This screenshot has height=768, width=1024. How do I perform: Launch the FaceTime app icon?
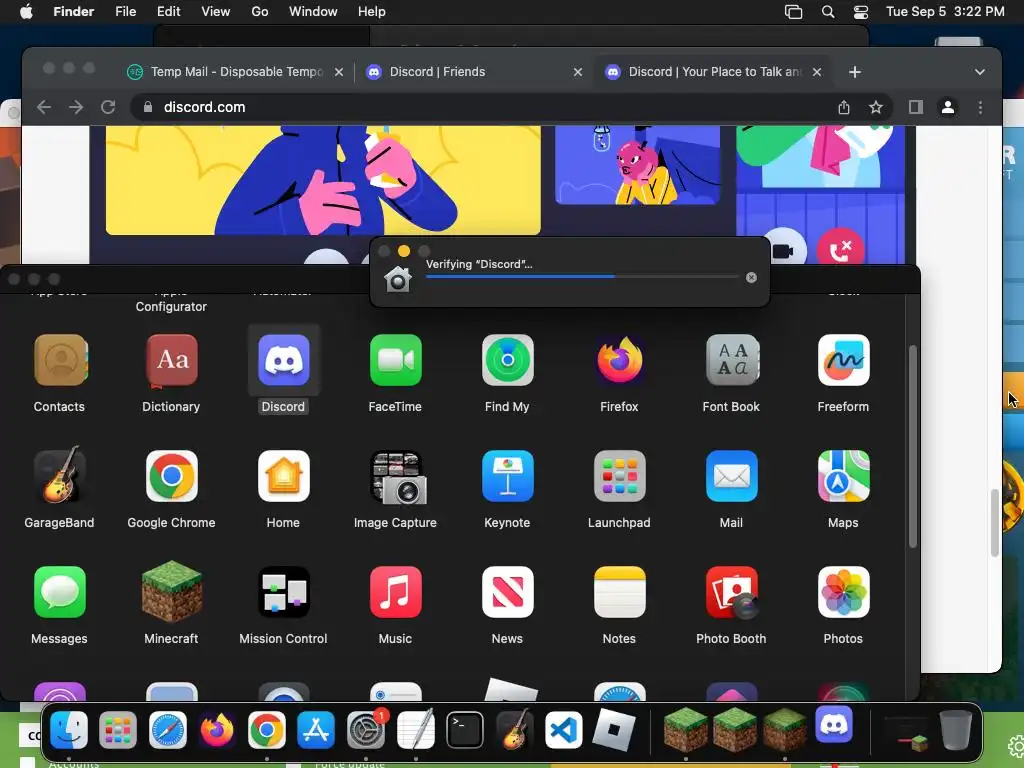pyautogui.click(x=395, y=360)
